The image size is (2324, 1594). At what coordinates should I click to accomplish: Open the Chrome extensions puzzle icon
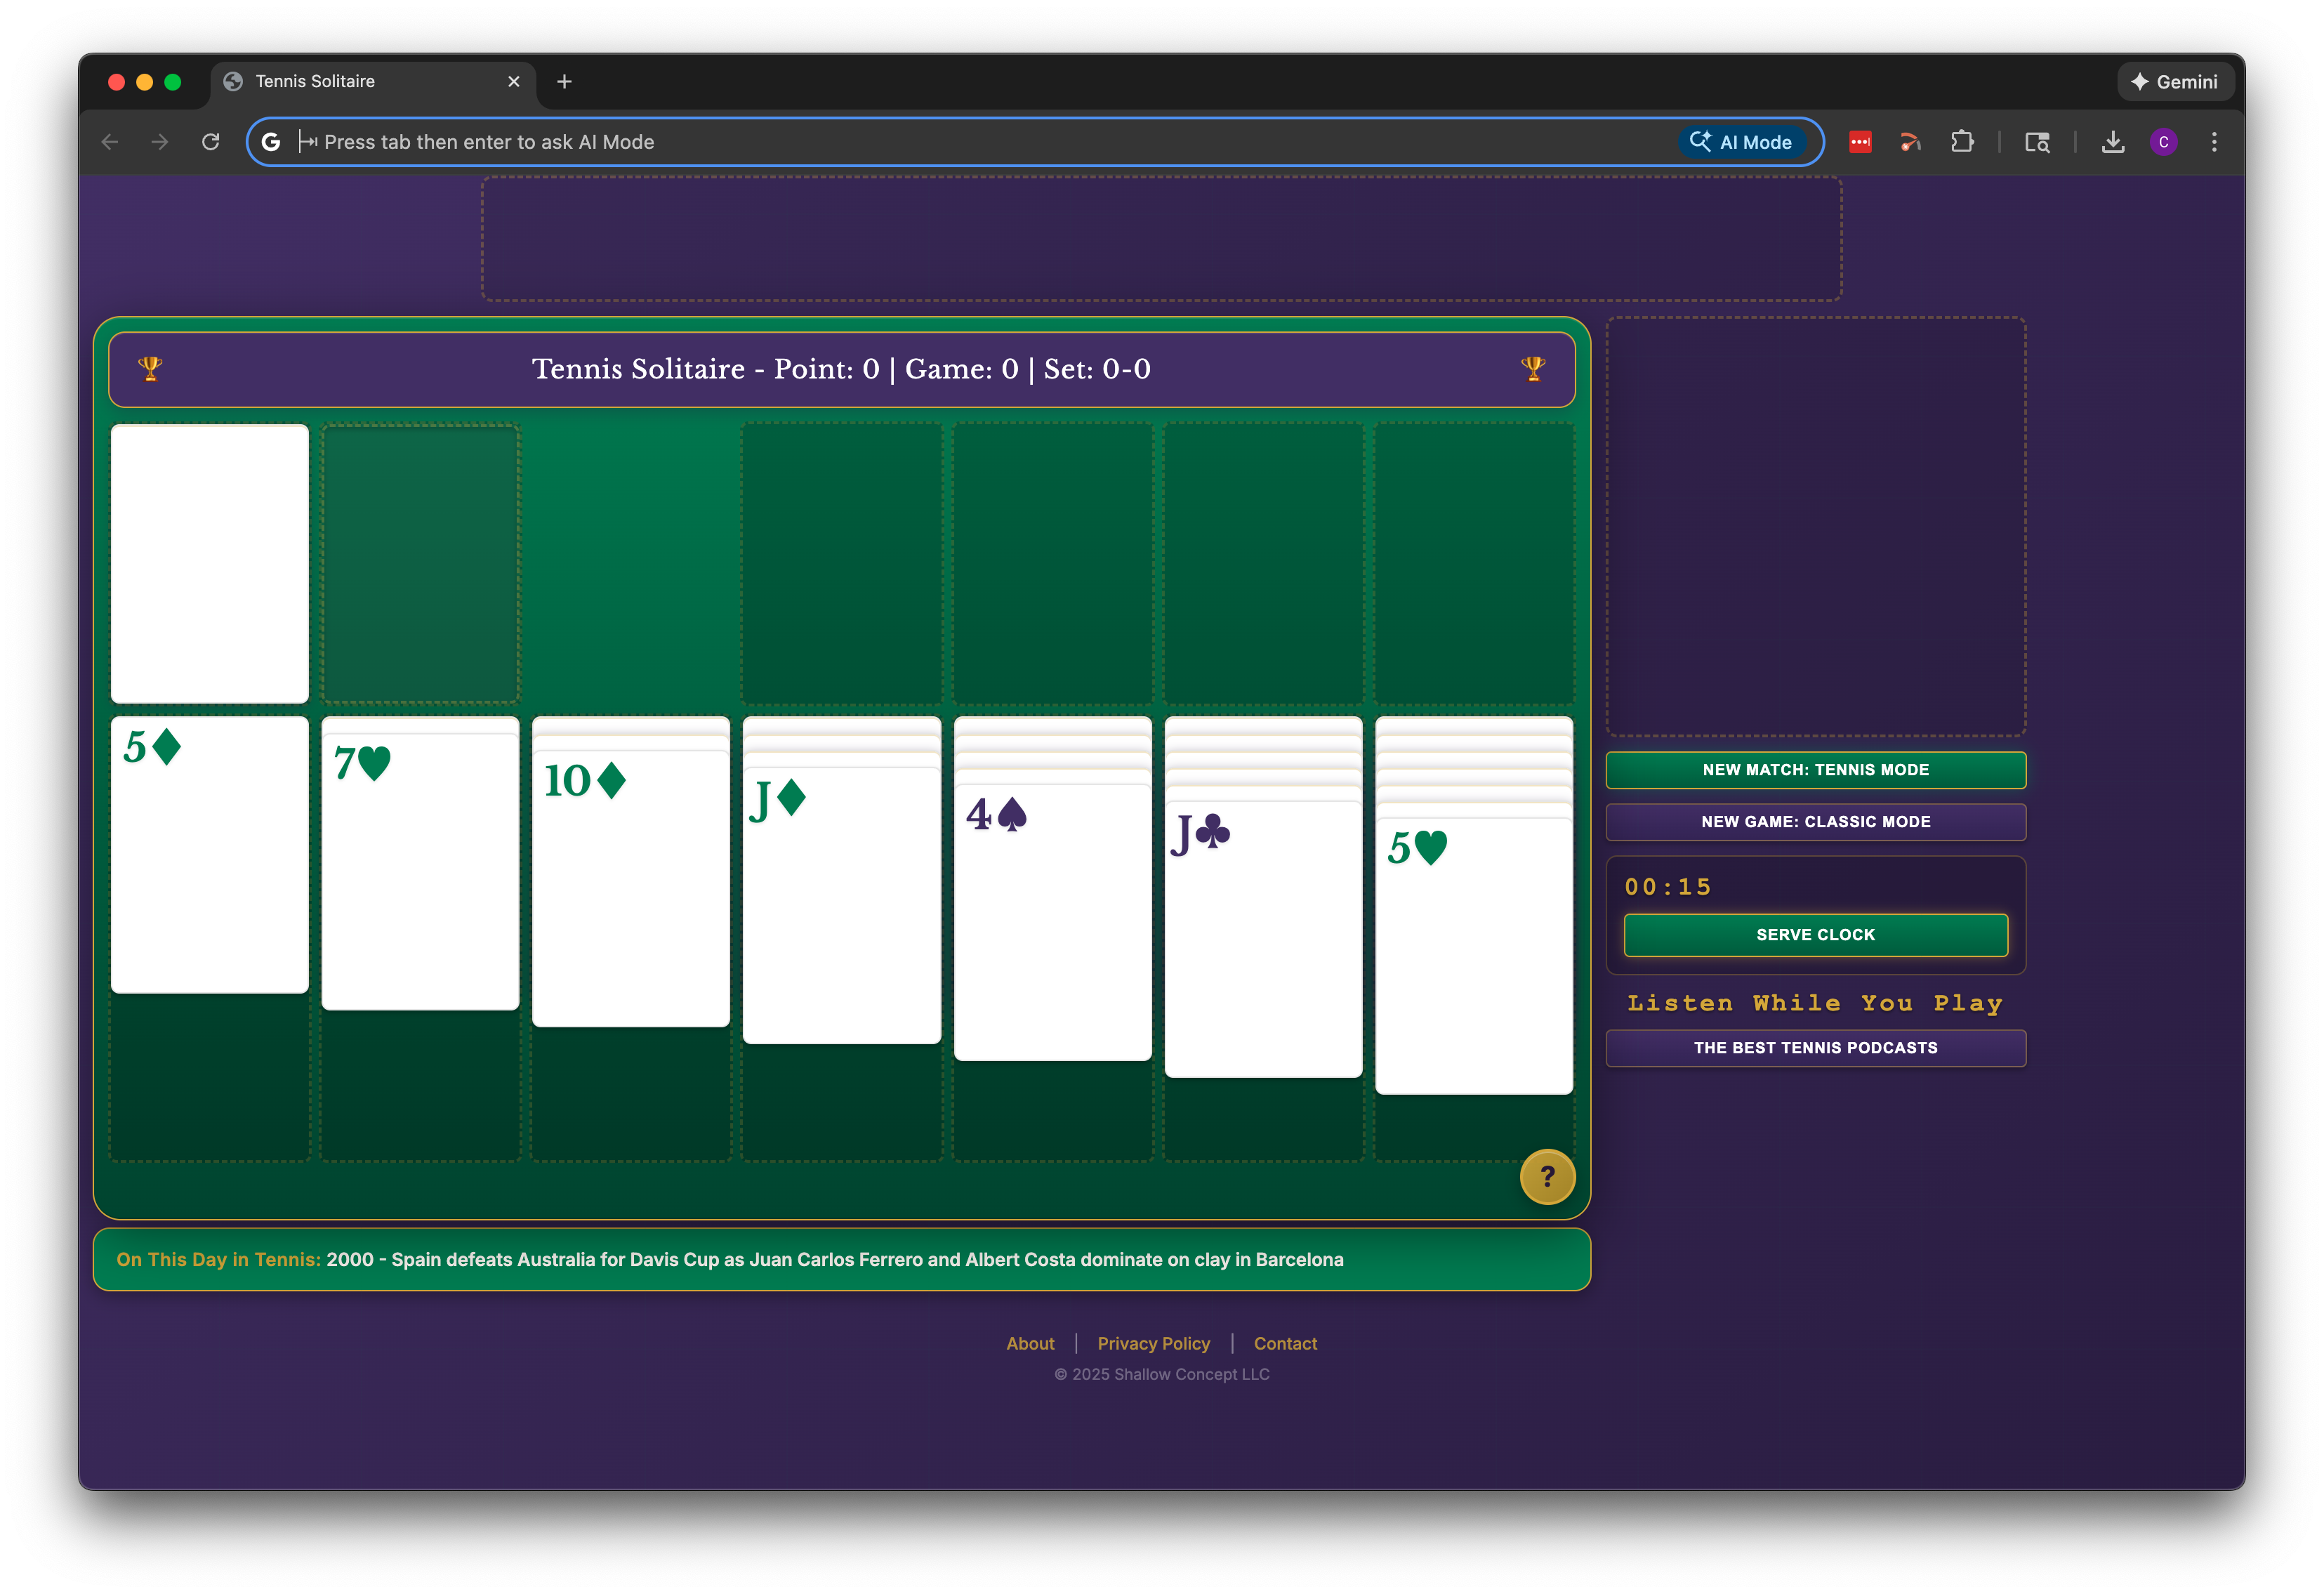[1962, 141]
